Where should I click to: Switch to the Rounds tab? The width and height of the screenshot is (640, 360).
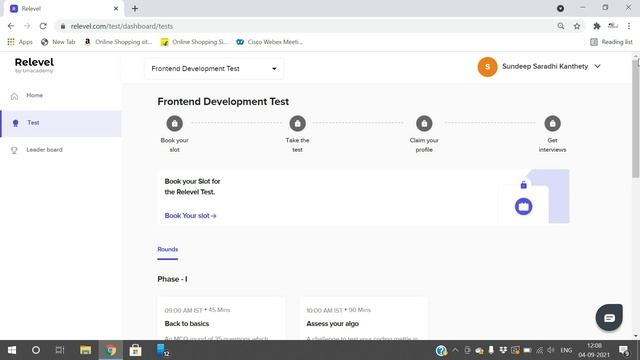(168, 249)
